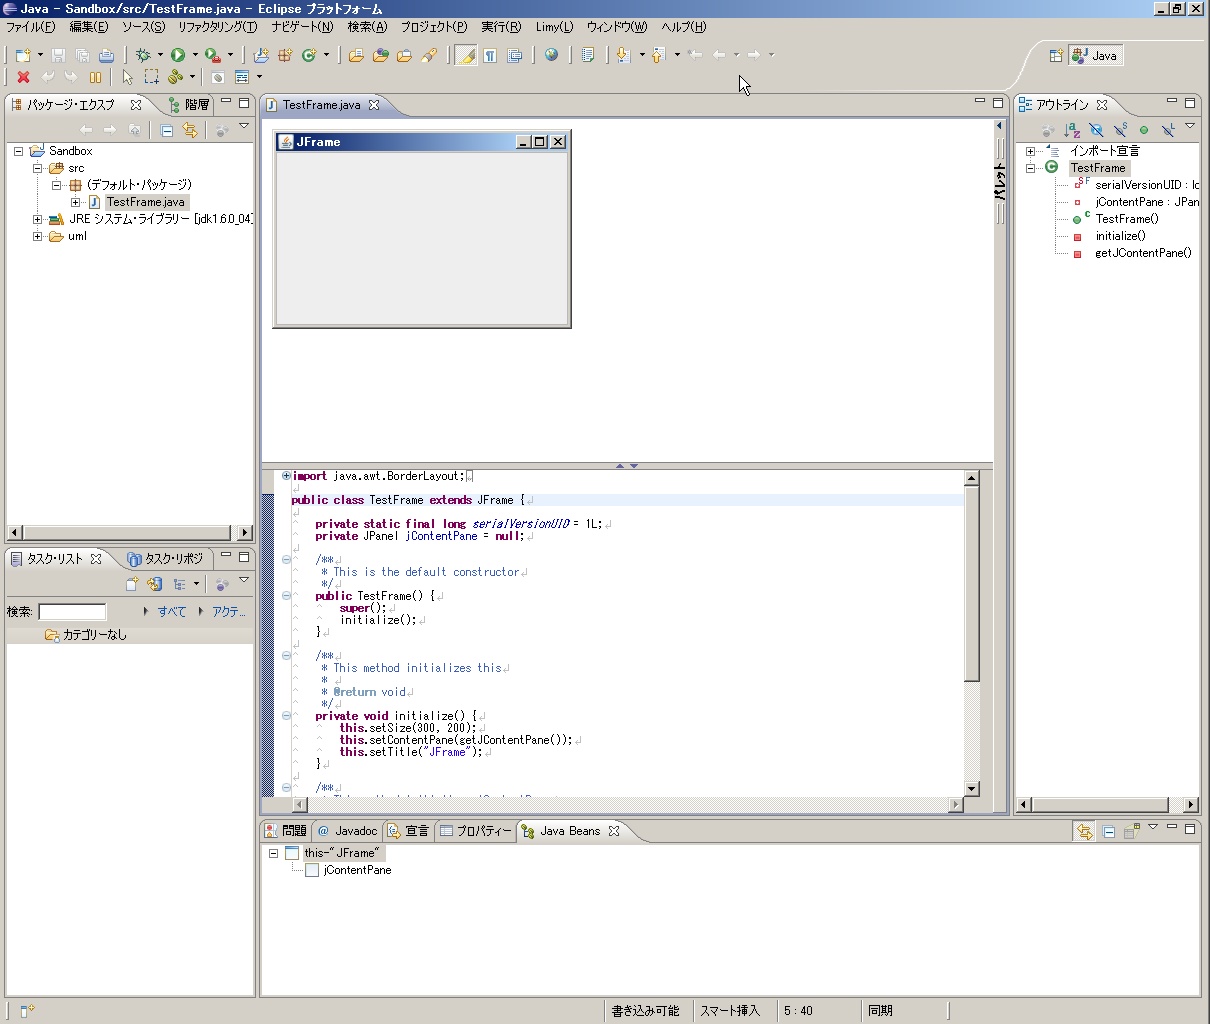The height and width of the screenshot is (1024, 1210).
Task: Click the Save icon in toolbar
Action: [x=58, y=55]
